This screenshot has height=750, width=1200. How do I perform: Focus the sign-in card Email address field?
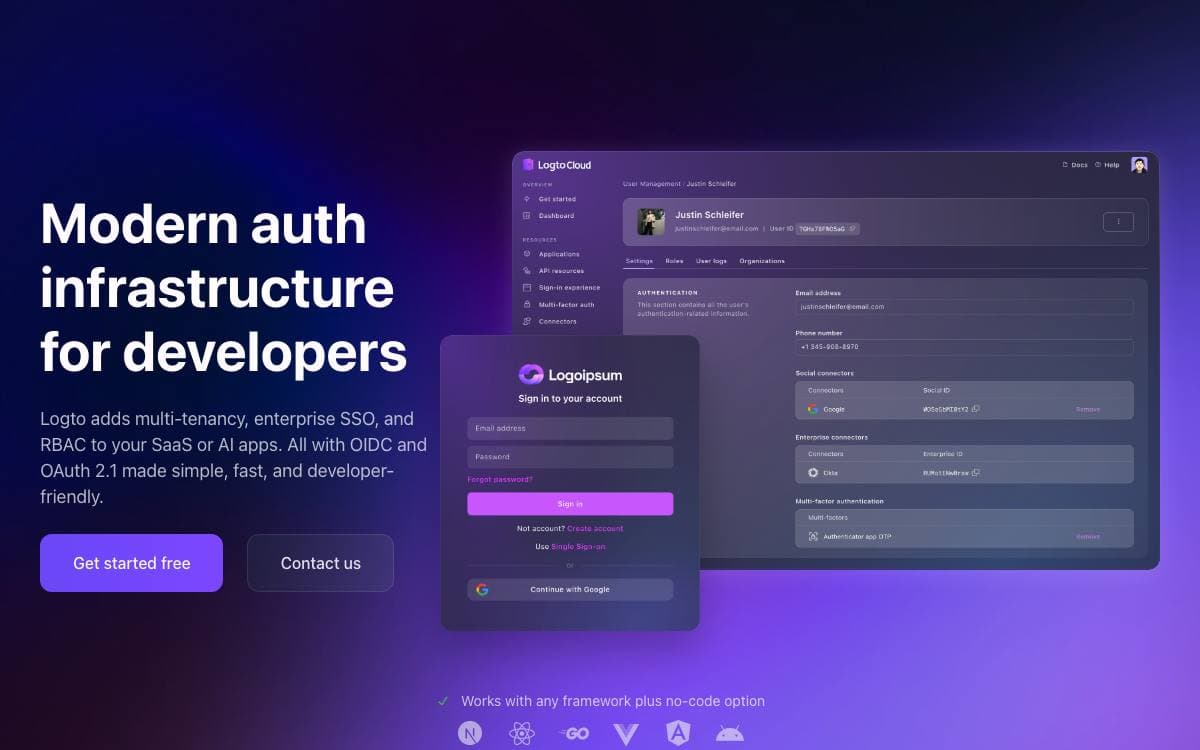(x=570, y=428)
